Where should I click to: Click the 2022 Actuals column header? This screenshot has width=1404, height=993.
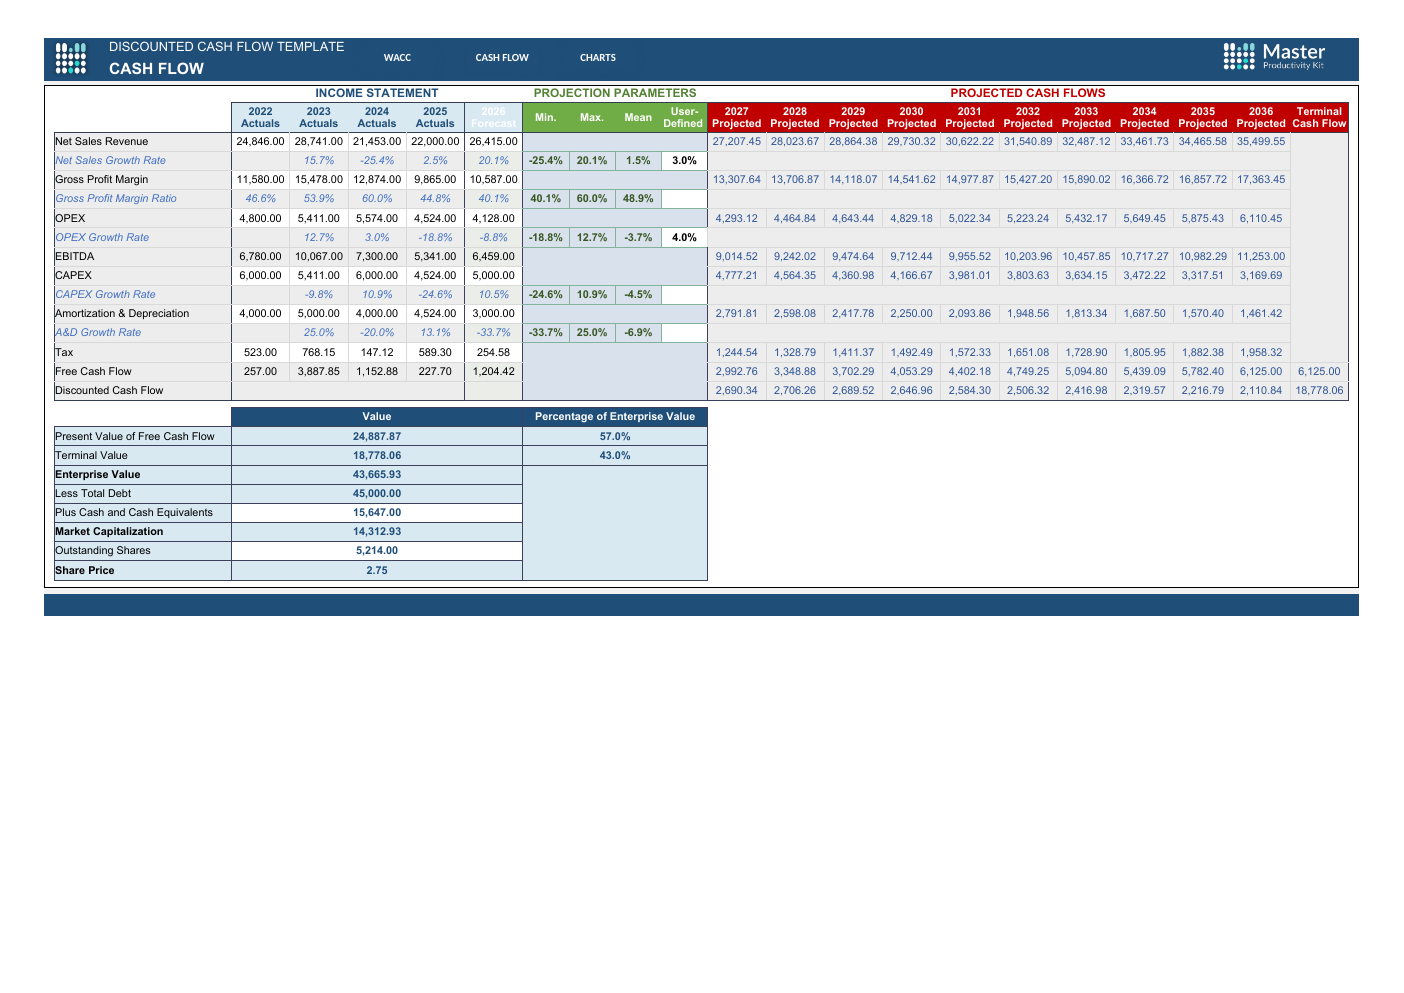click(260, 118)
